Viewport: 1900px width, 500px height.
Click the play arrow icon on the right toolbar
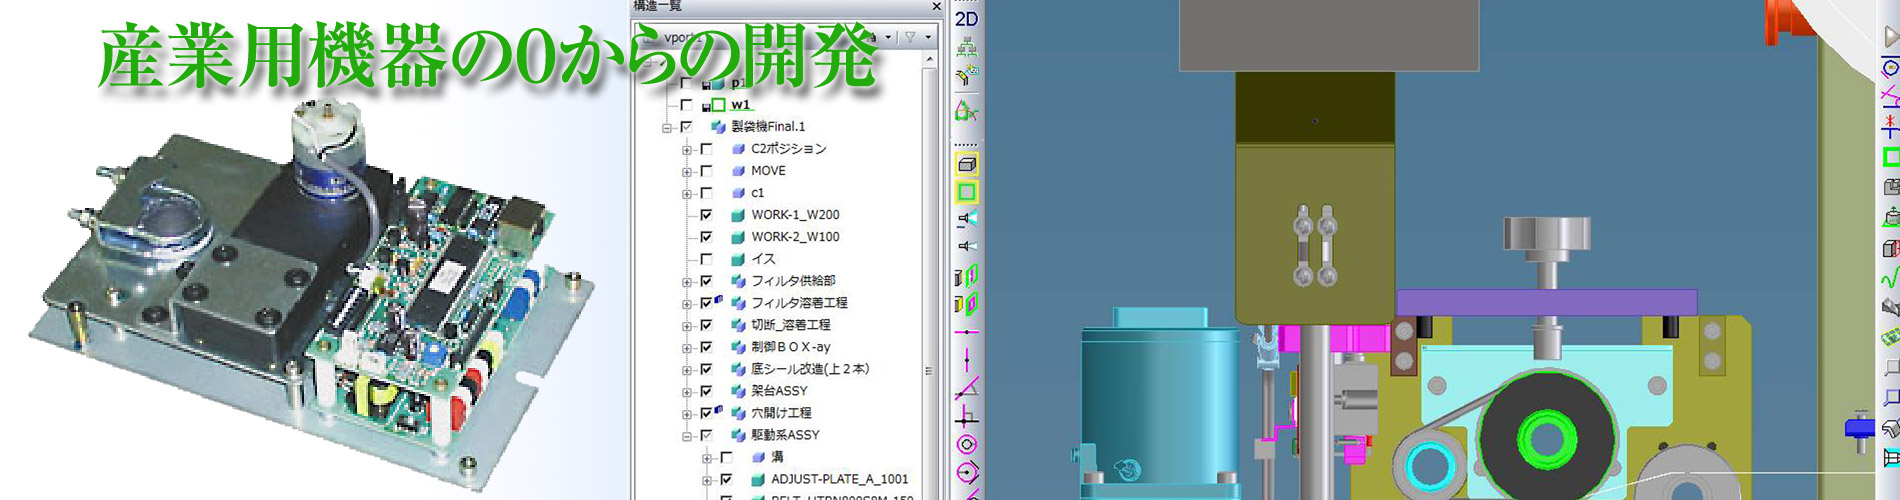1890,37
